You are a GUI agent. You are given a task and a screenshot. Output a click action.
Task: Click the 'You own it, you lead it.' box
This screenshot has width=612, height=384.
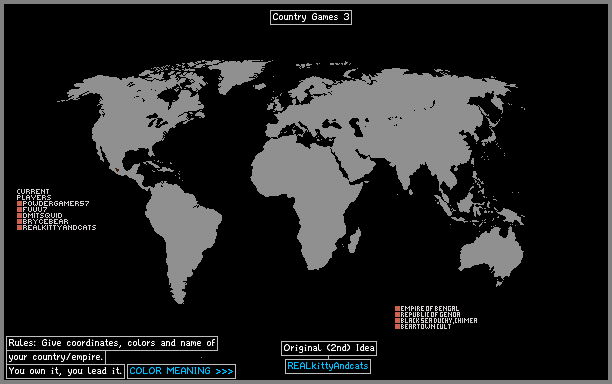pos(65,371)
